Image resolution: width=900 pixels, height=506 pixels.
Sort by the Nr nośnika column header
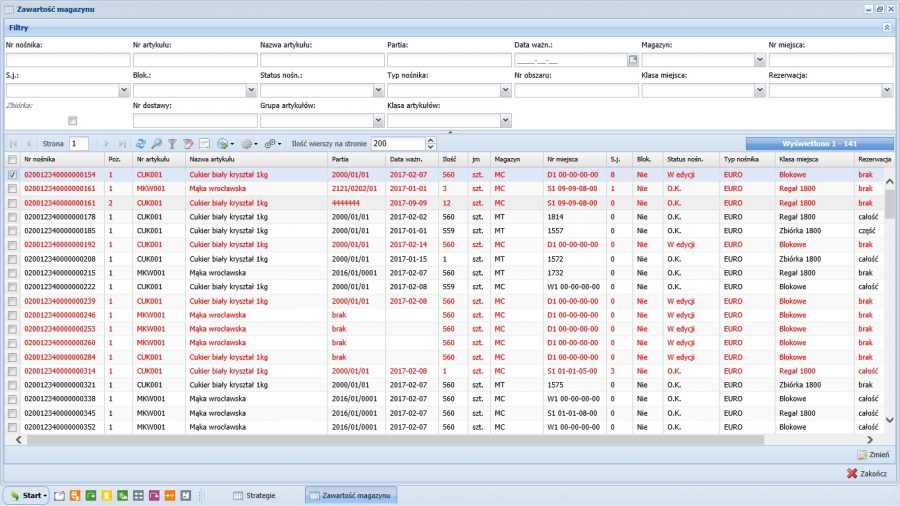coord(62,159)
